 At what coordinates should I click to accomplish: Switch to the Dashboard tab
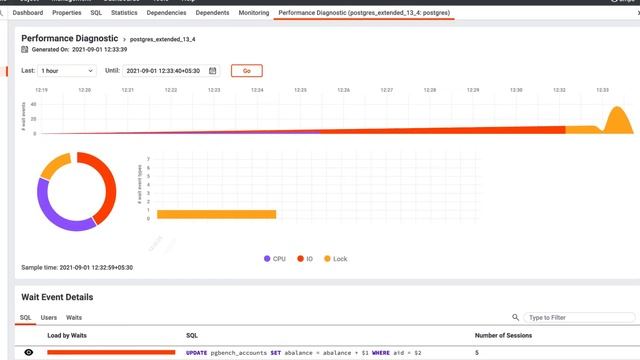pyautogui.click(x=28, y=13)
